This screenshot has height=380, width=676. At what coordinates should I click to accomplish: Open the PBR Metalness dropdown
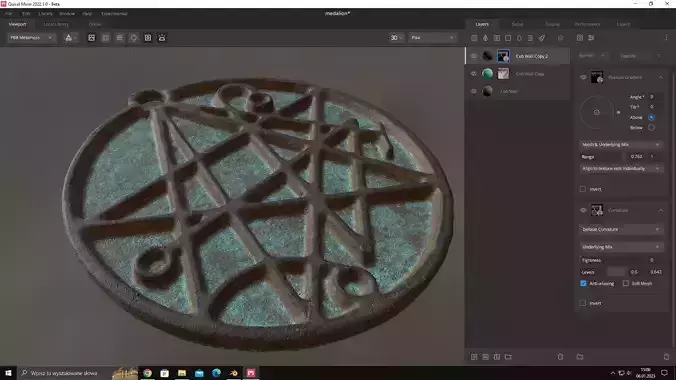(31, 38)
